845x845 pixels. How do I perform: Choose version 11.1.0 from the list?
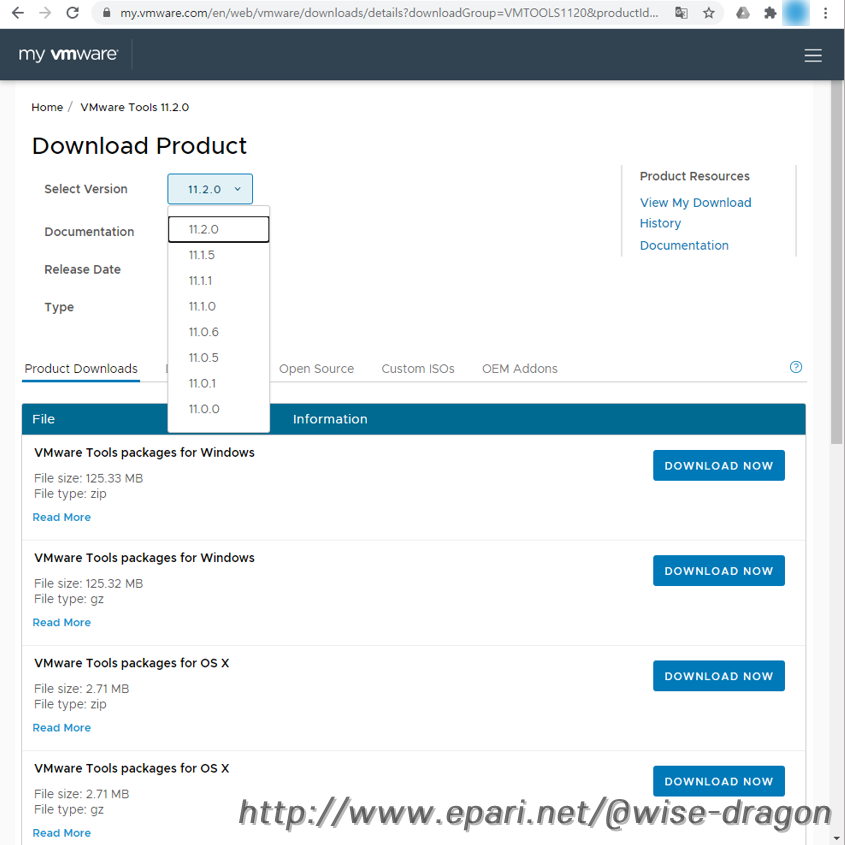pyautogui.click(x=218, y=306)
